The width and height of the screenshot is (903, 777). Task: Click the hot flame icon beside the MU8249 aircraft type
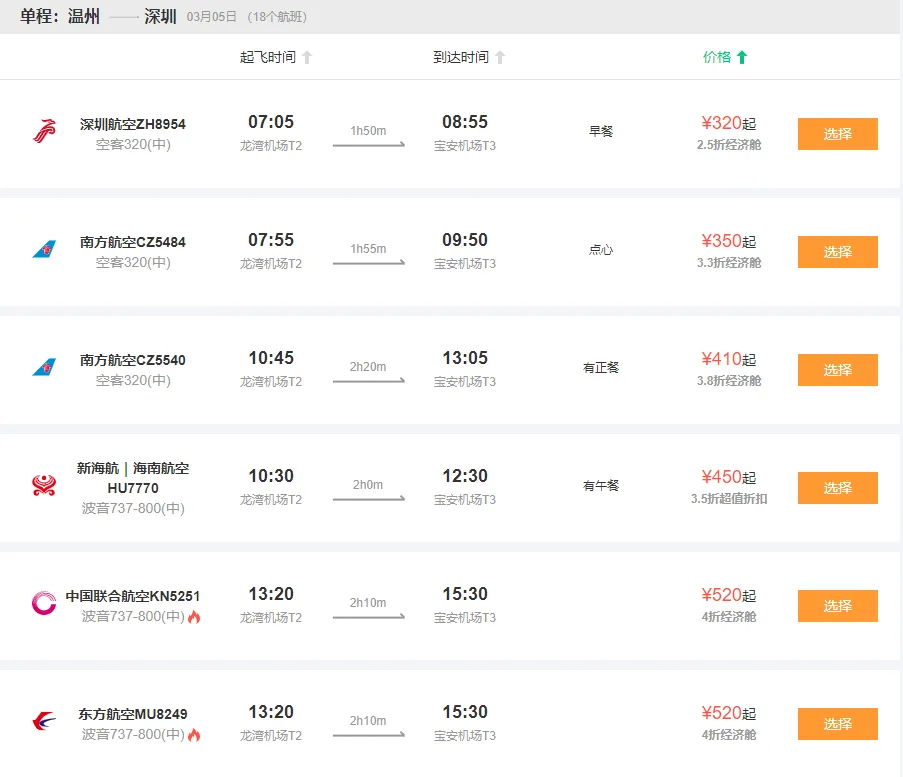(x=194, y=735)
